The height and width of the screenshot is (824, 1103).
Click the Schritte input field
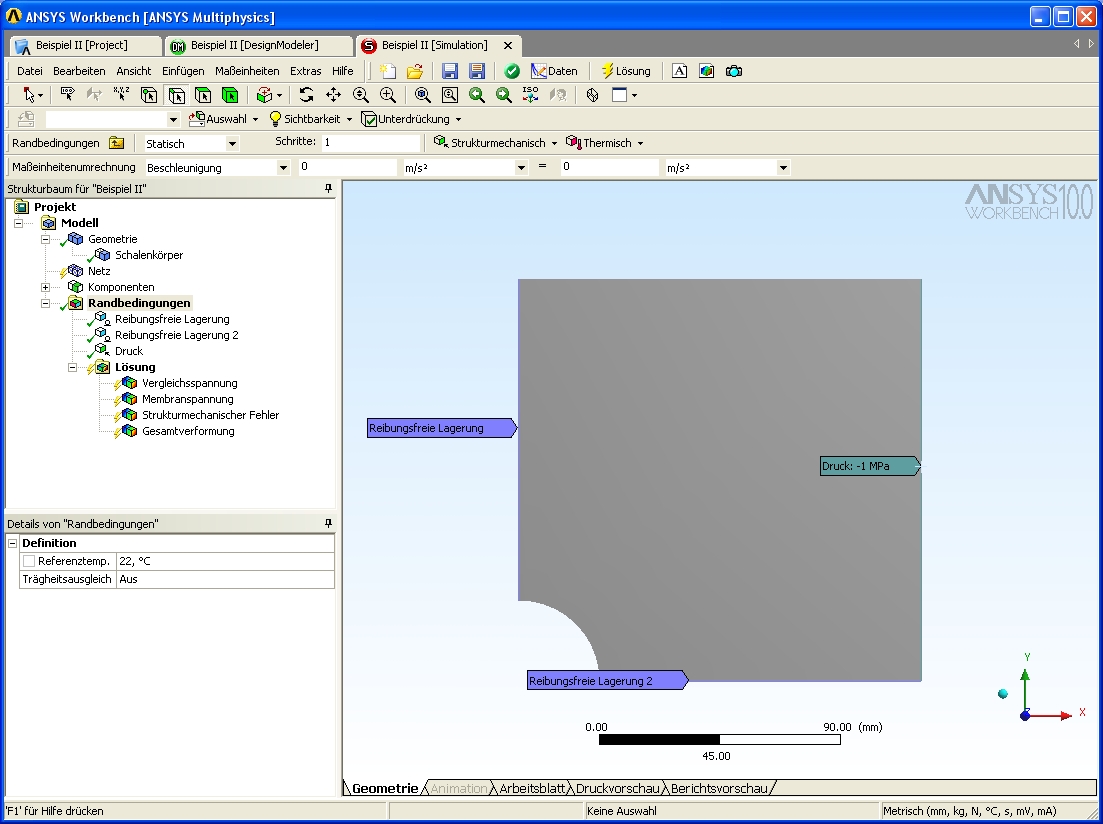pos(371,143)
